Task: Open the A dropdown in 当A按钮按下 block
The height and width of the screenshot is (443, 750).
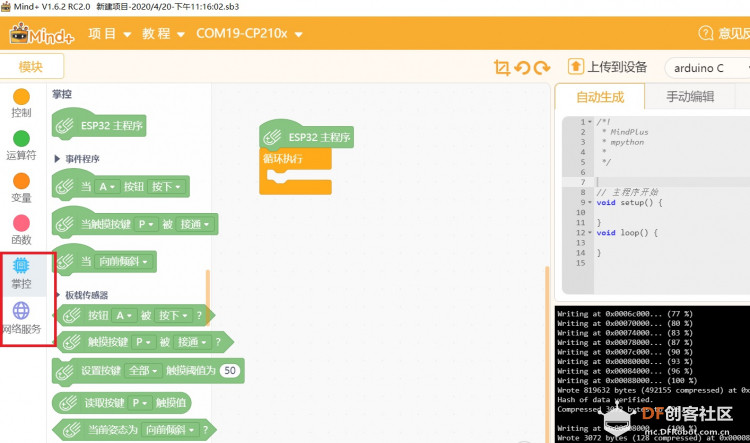Action: pyautogui.click(x=107, y=187)
